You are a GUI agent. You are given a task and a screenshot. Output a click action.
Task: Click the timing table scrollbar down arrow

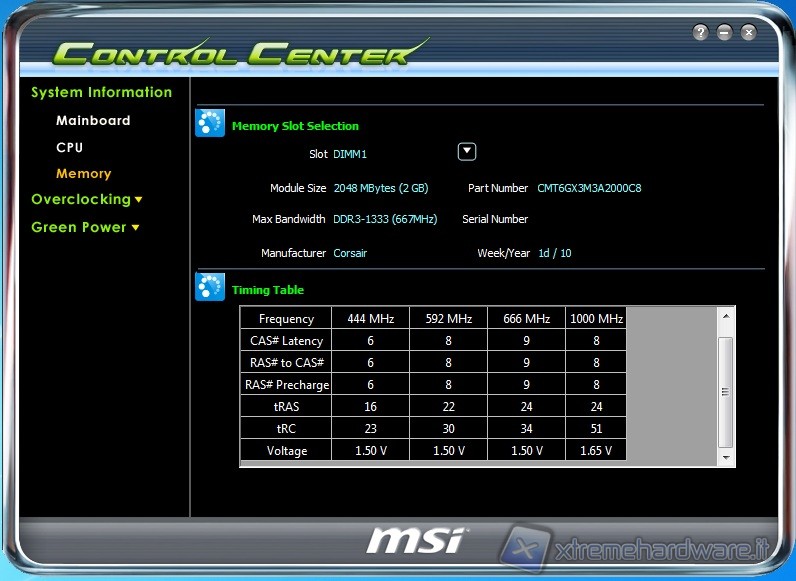[727, 456]
